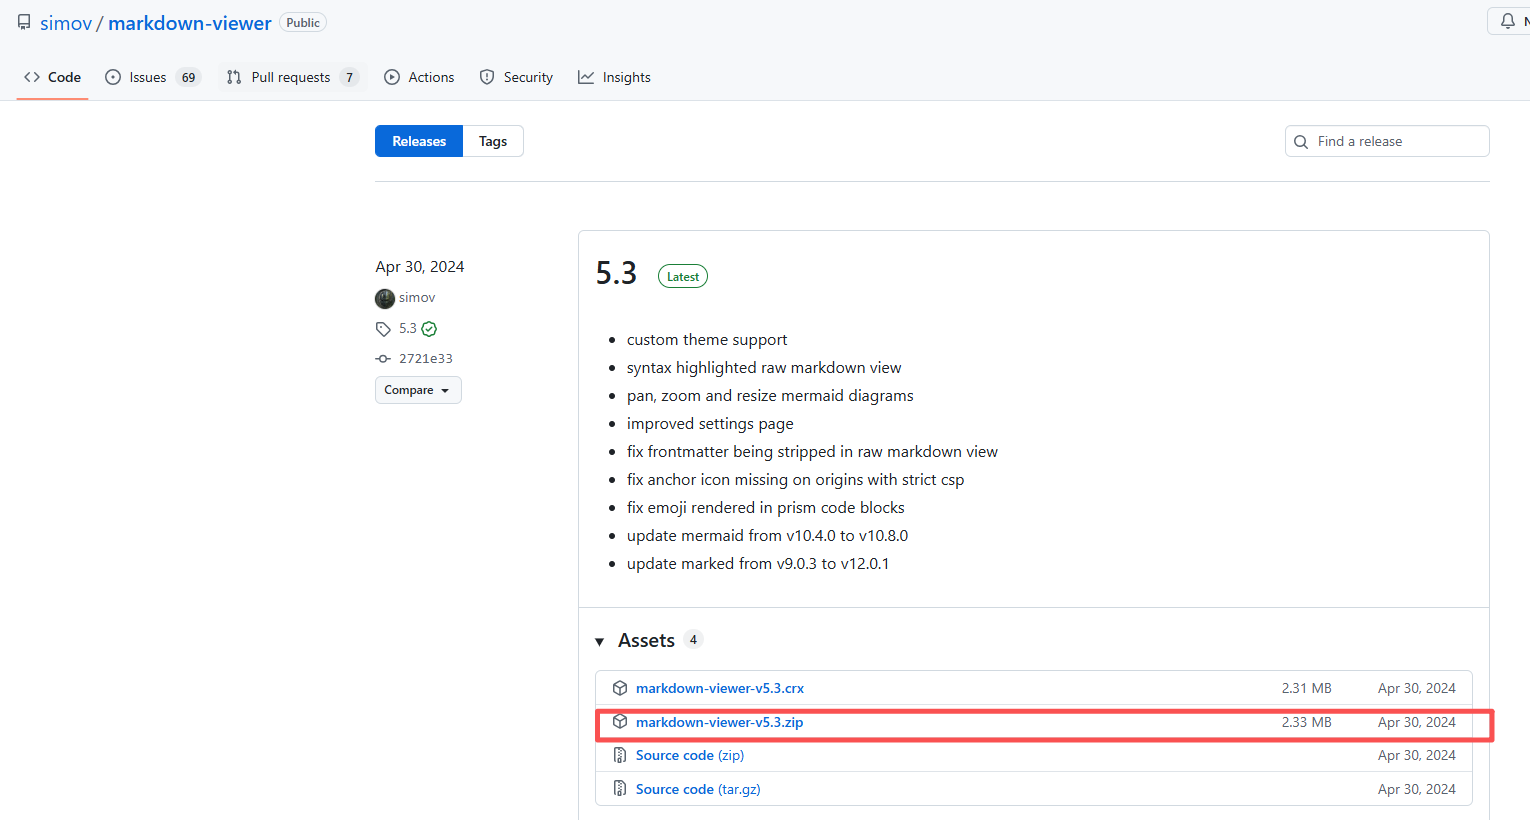
Task: Select the Releases button
Action: pyautogui.click(x=419, y=141)
